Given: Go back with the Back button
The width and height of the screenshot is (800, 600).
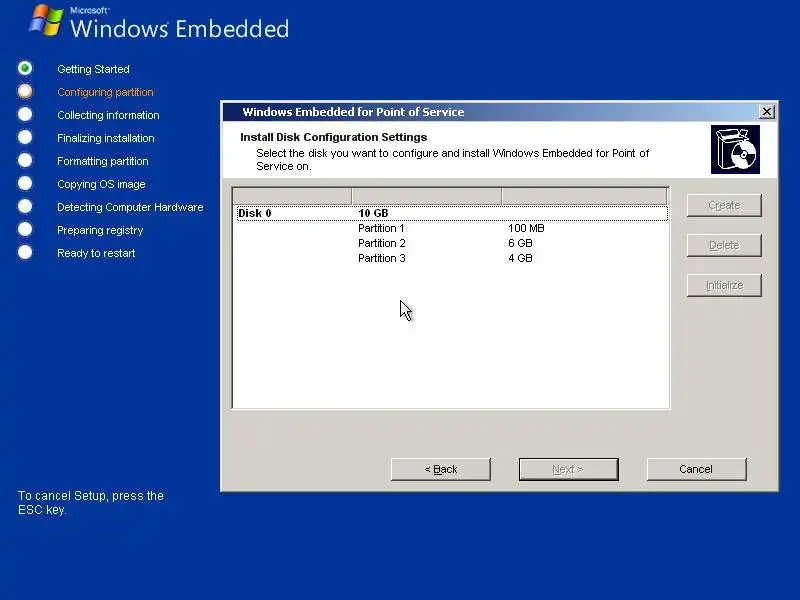Looking at the screenshot, I should pyautogui.click(x=441, y=469).
